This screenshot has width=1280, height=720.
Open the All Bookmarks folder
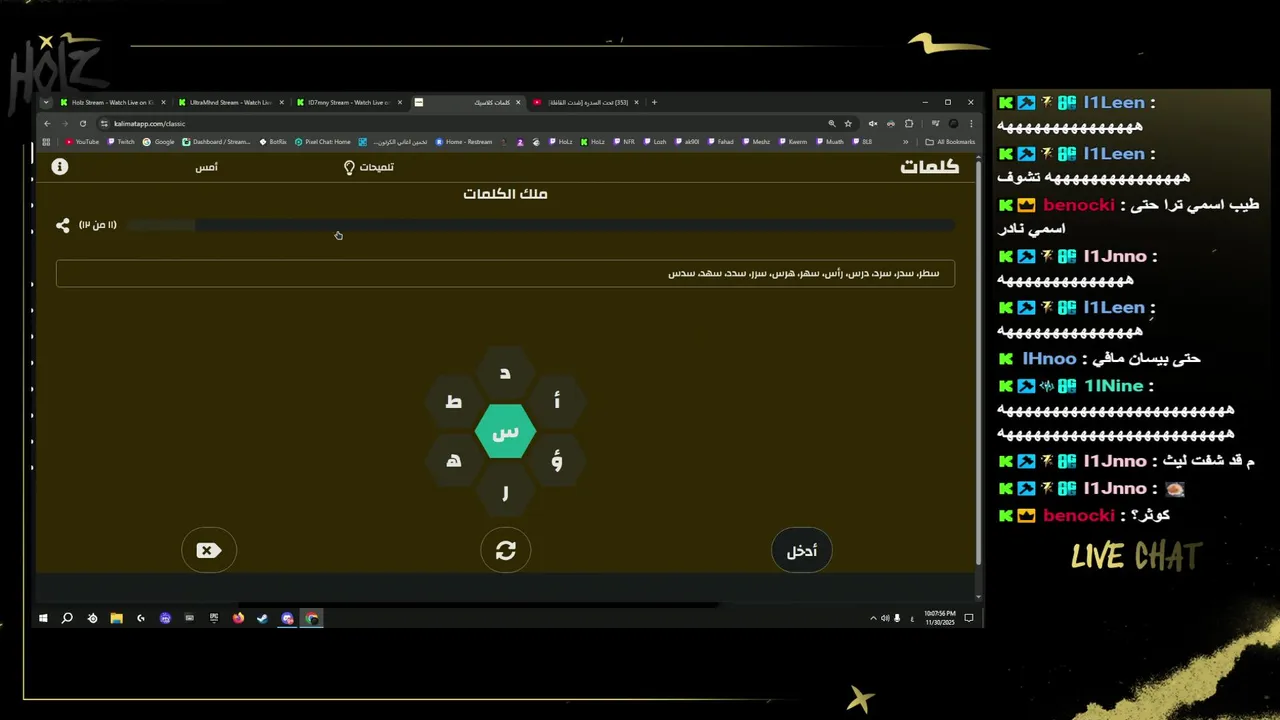(950, 142)
